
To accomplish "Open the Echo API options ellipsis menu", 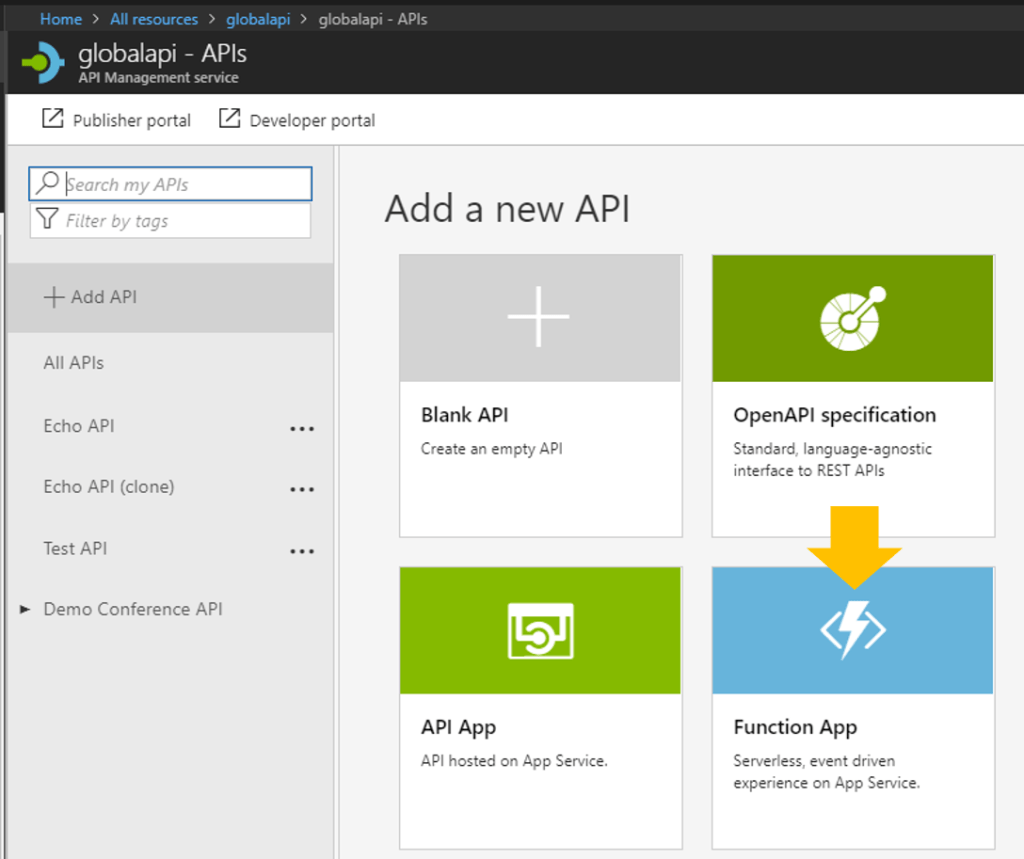I will [303, 427].
